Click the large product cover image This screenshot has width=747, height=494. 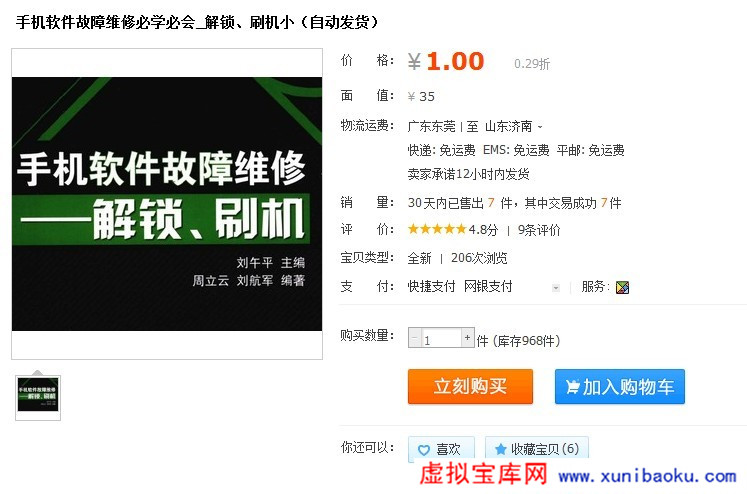pyautogui.click(x=167, y=204)
